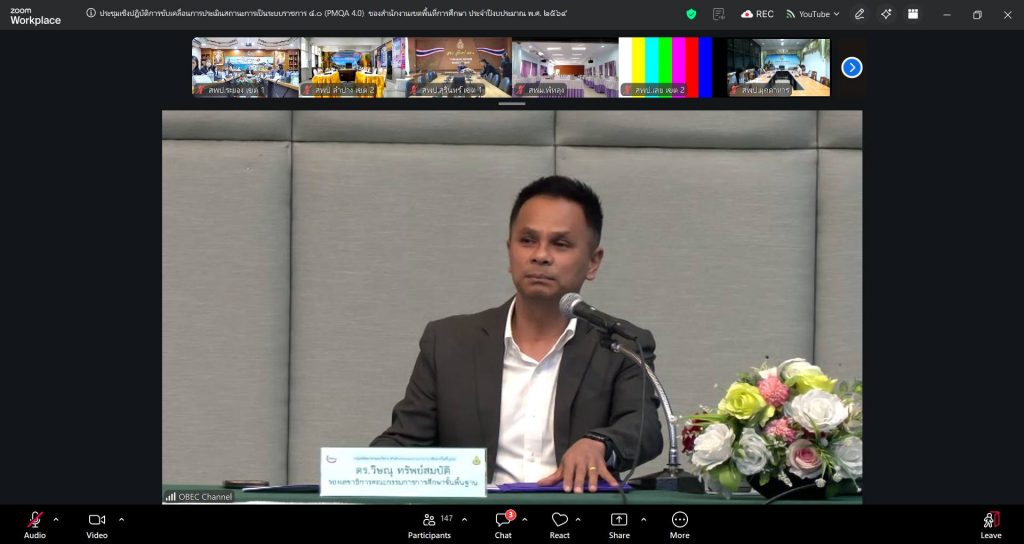Select the color bars video thumbnail

(665, 67)
